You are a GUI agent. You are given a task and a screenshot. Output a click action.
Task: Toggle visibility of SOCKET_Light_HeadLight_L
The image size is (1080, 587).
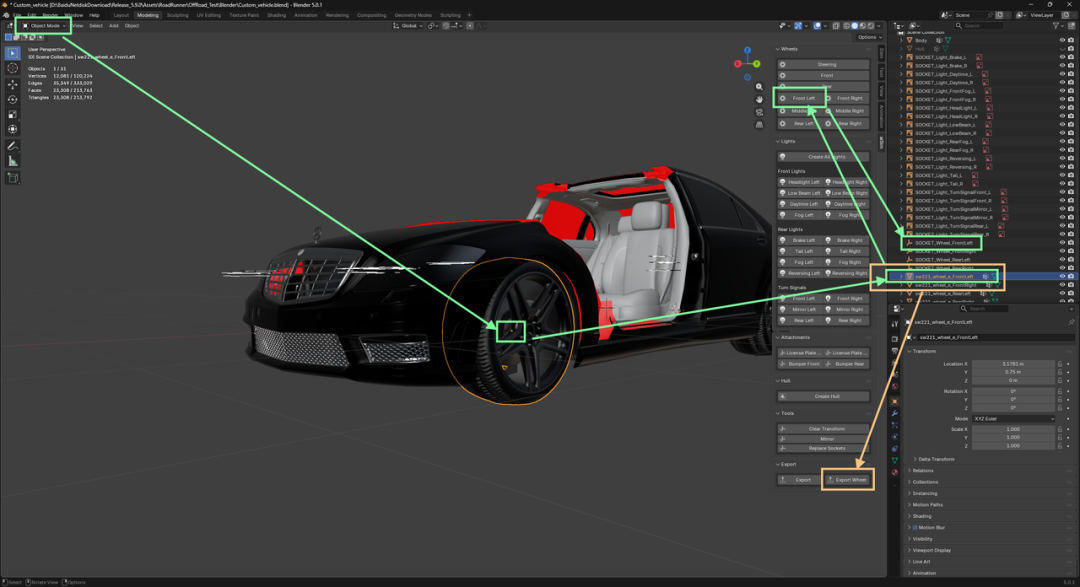click(x=1062, y=108)
